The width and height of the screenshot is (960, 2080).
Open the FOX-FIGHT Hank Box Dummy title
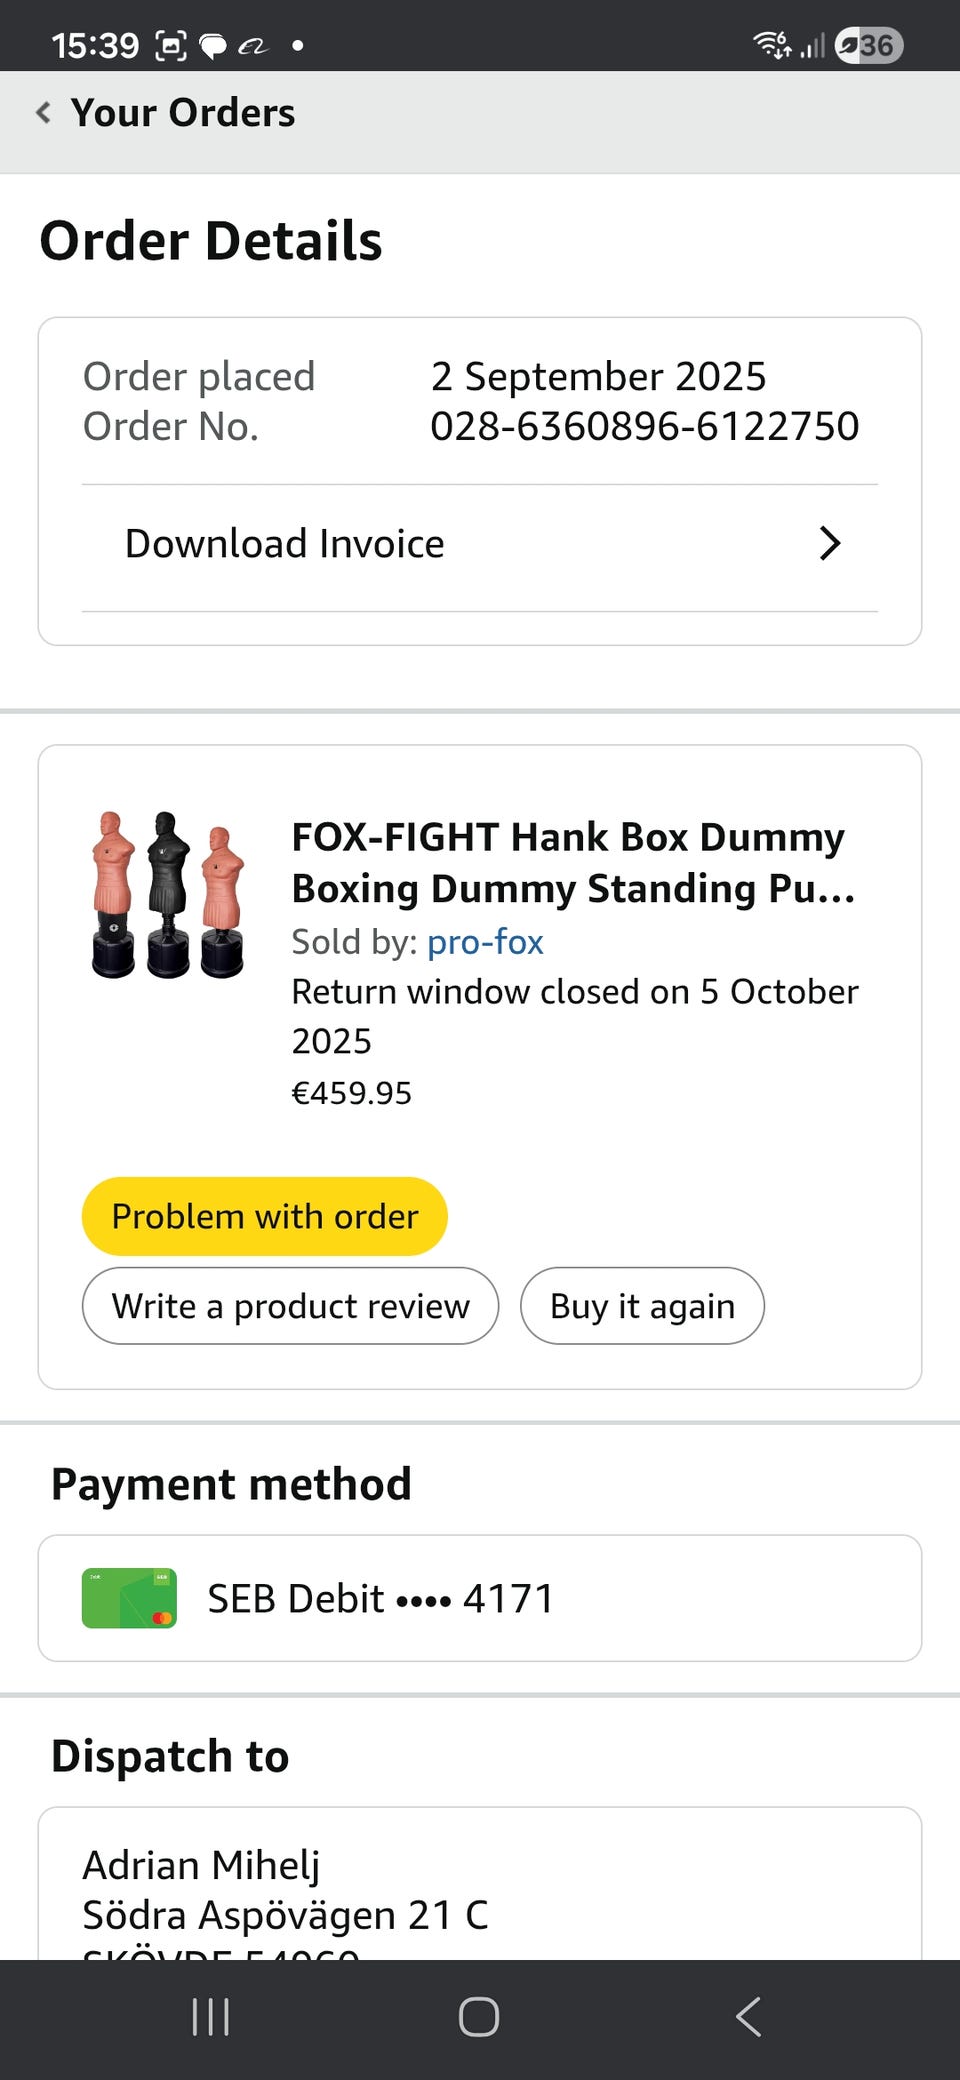point(570,862)
